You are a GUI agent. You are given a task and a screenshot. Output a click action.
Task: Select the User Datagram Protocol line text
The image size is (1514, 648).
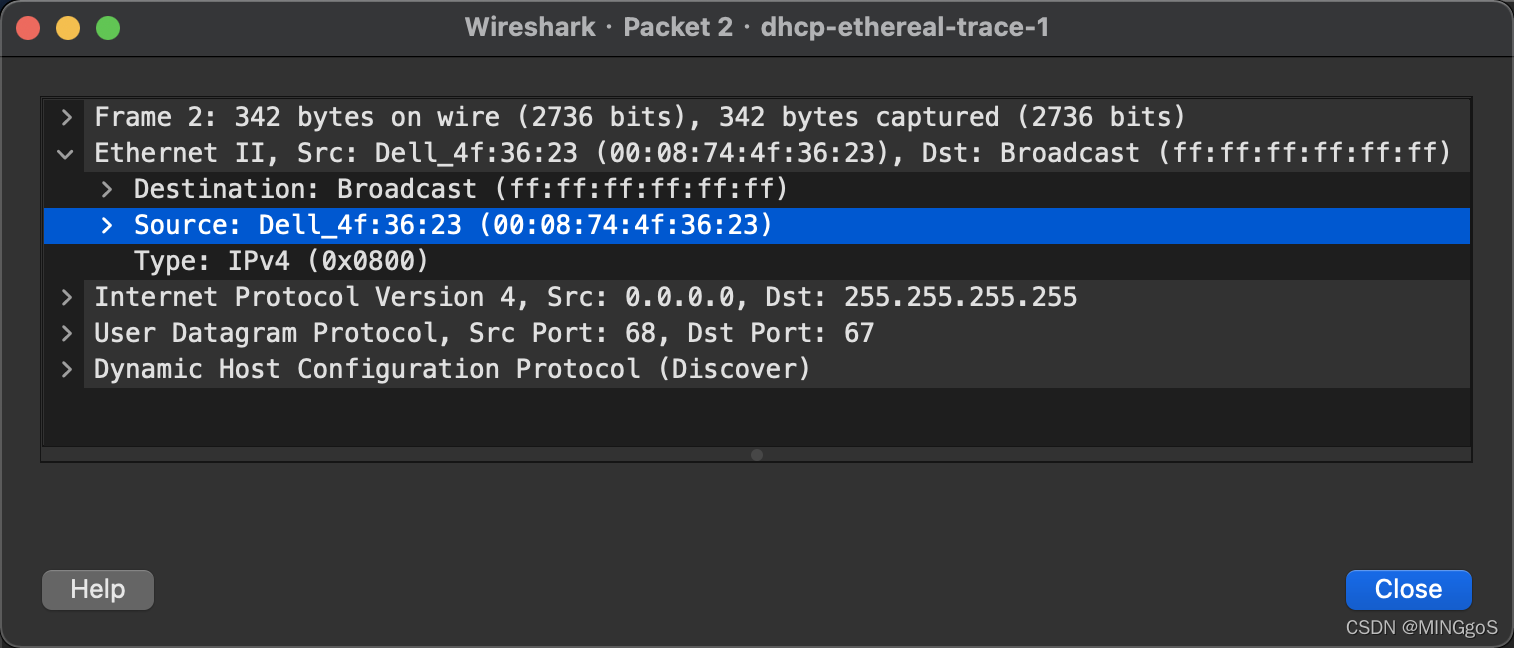click(x=484, y=334)
